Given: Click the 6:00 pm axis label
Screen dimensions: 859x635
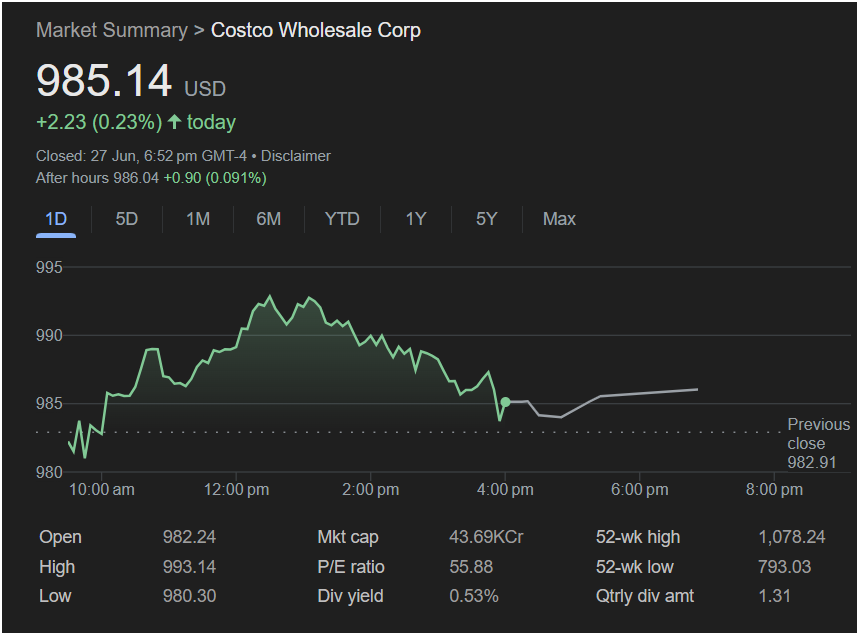Looking at the screenshot, I should click(x=639, y=490).
